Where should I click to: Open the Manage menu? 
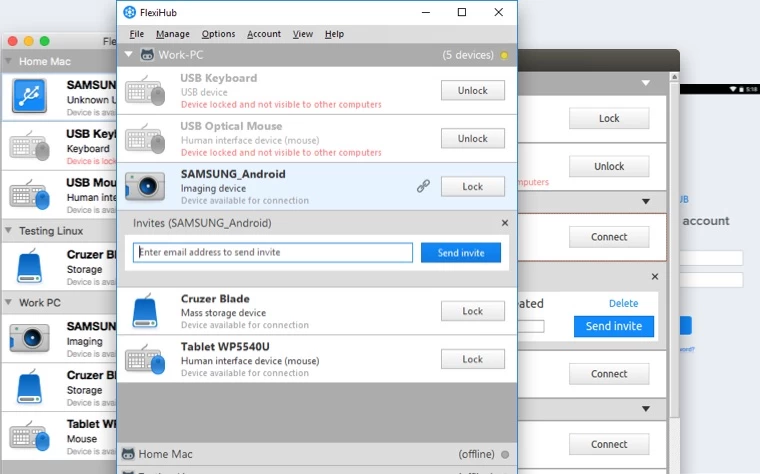coord(173,34)
